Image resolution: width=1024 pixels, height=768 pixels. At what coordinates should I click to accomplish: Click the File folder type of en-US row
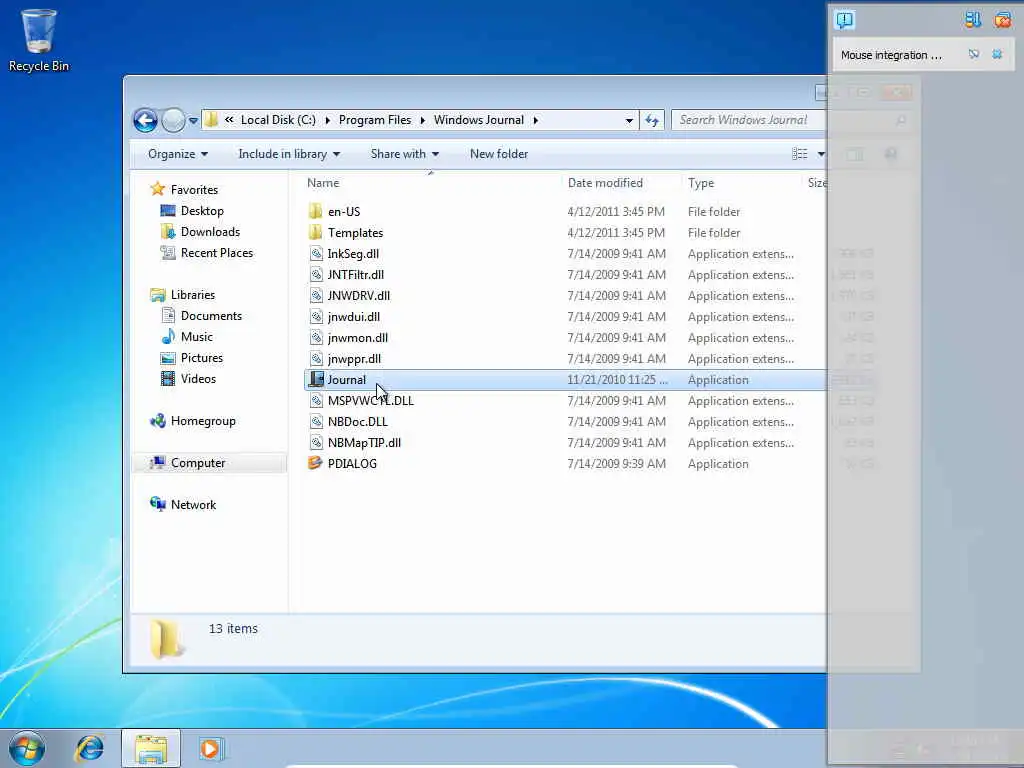tap(714, 212)
